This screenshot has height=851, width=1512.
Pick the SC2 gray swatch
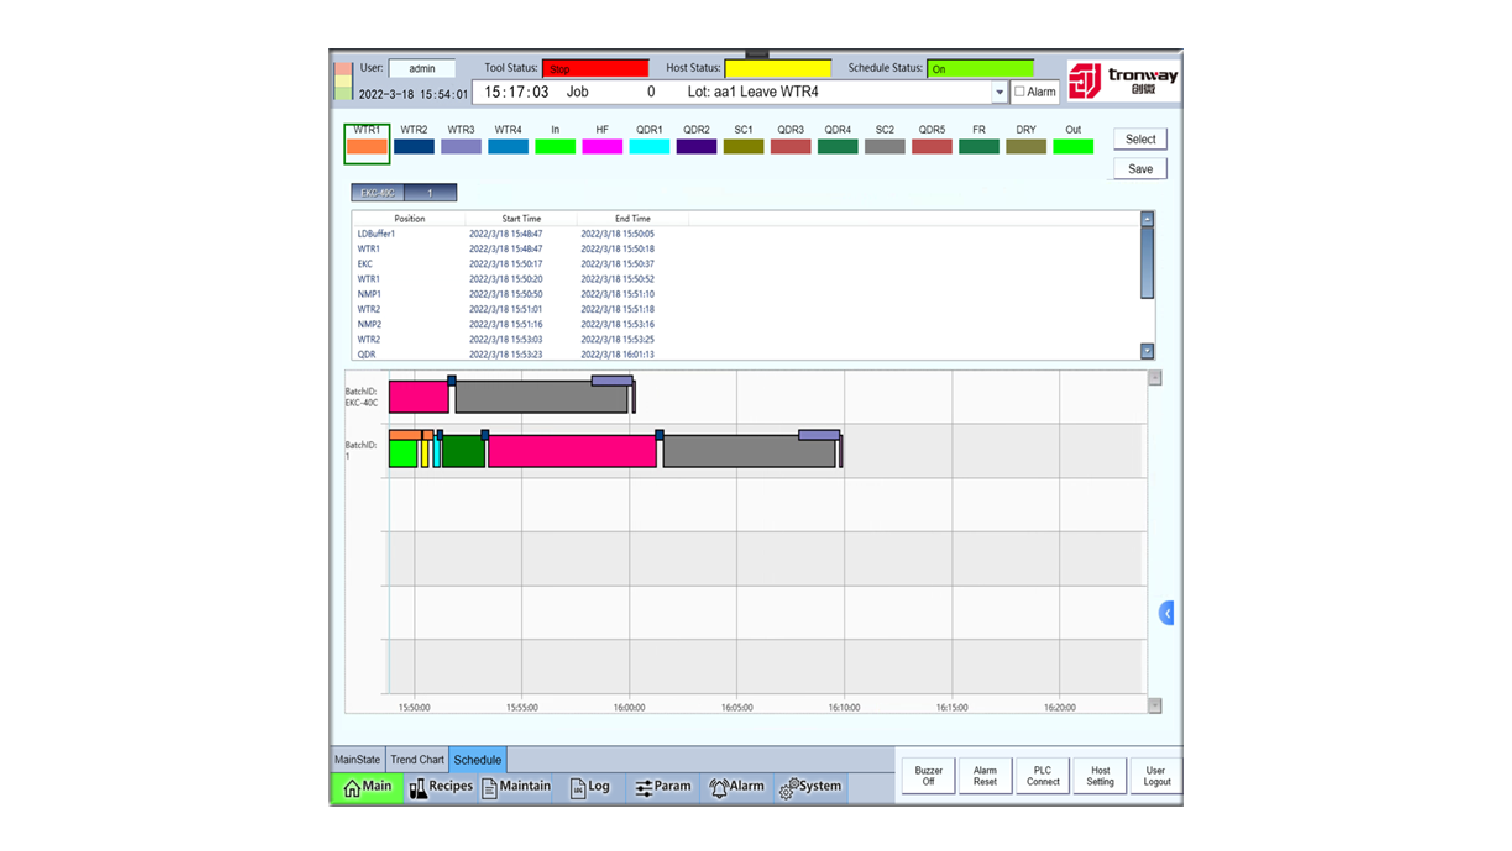pyautogui.click(x=885, y=147)
